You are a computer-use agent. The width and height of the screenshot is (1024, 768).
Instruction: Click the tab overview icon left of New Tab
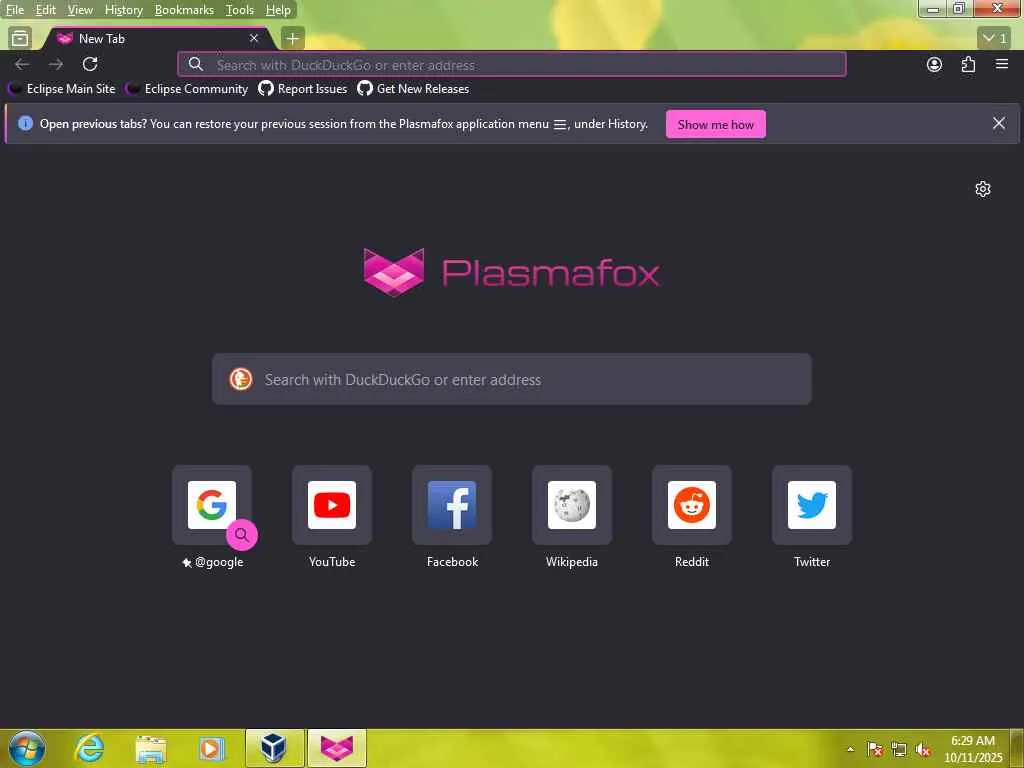(x=20, y=39)
